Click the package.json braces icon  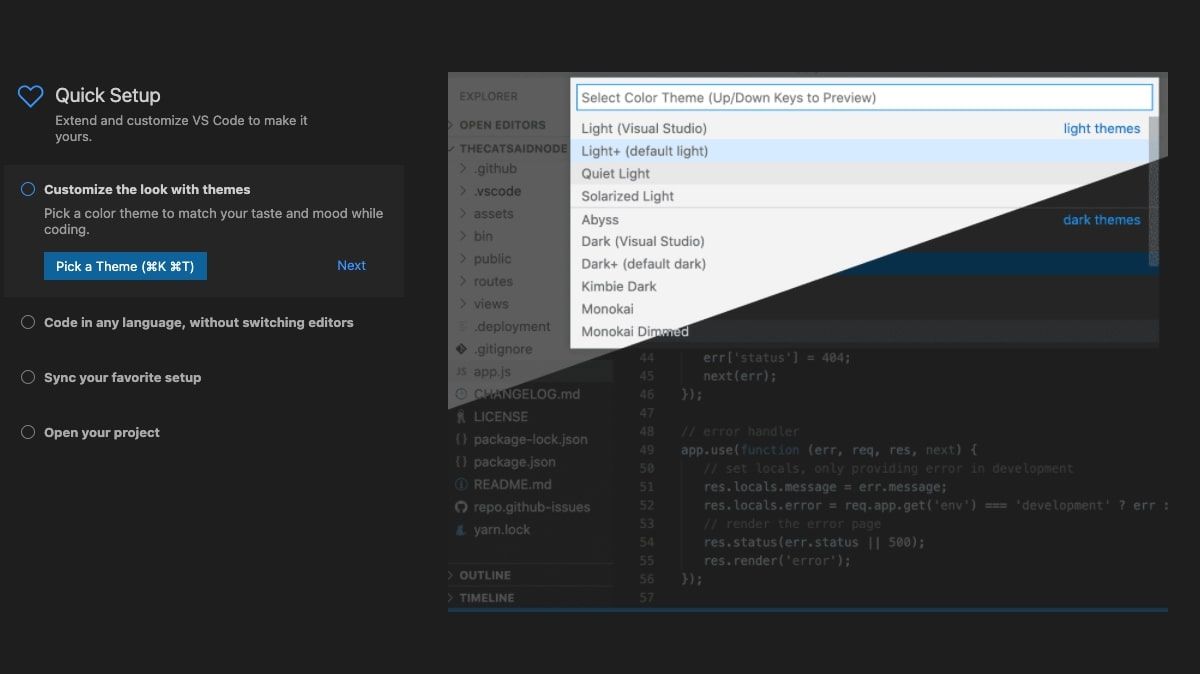point(461,462)
